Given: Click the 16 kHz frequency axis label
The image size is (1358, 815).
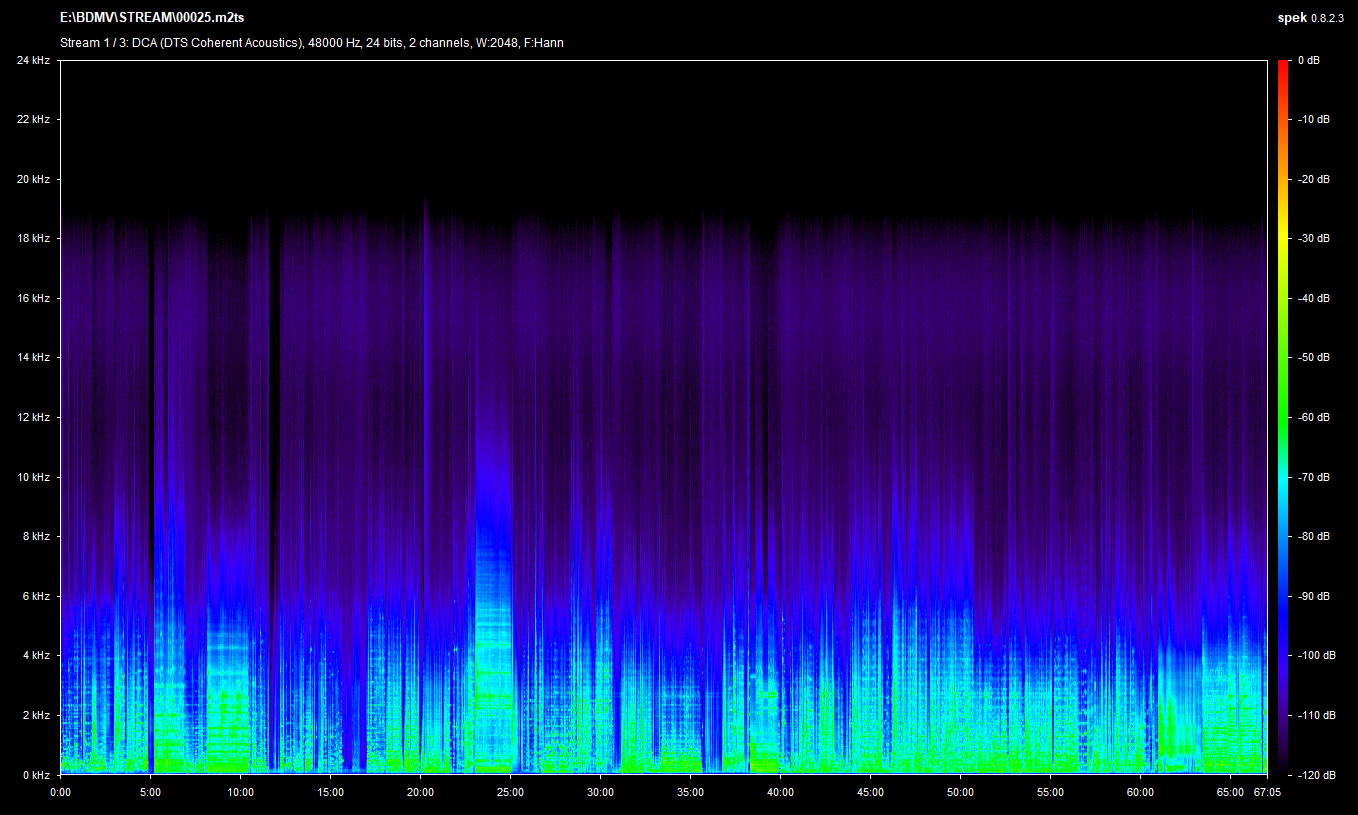Looking at the screenshot, I should point(32,298).
